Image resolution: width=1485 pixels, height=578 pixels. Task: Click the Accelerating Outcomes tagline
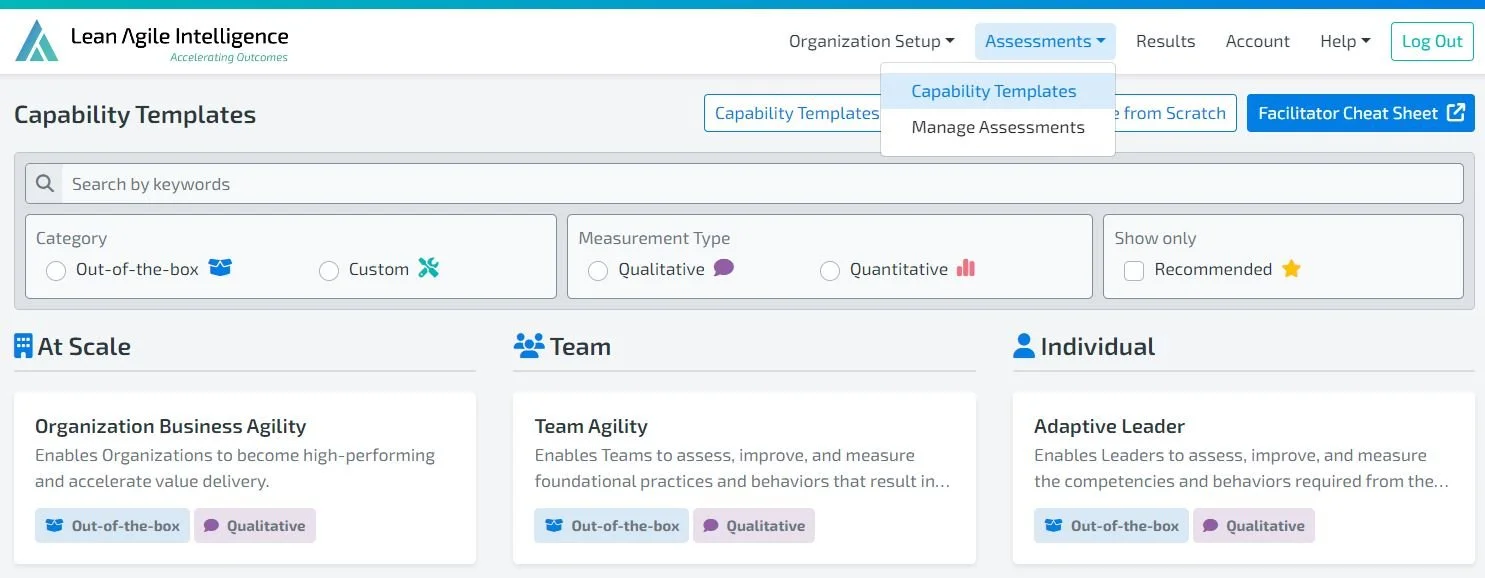click(x=229, y=57)
